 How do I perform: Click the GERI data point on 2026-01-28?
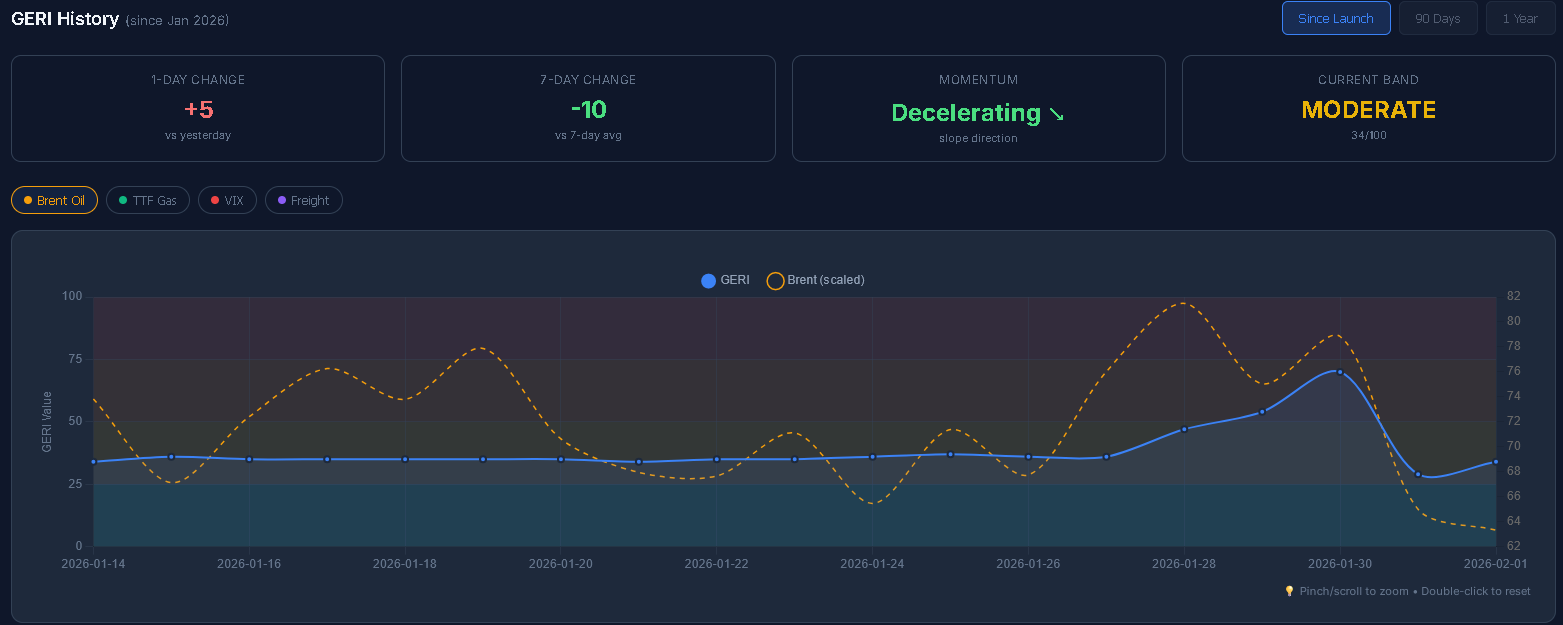(x=1184, y=429)
